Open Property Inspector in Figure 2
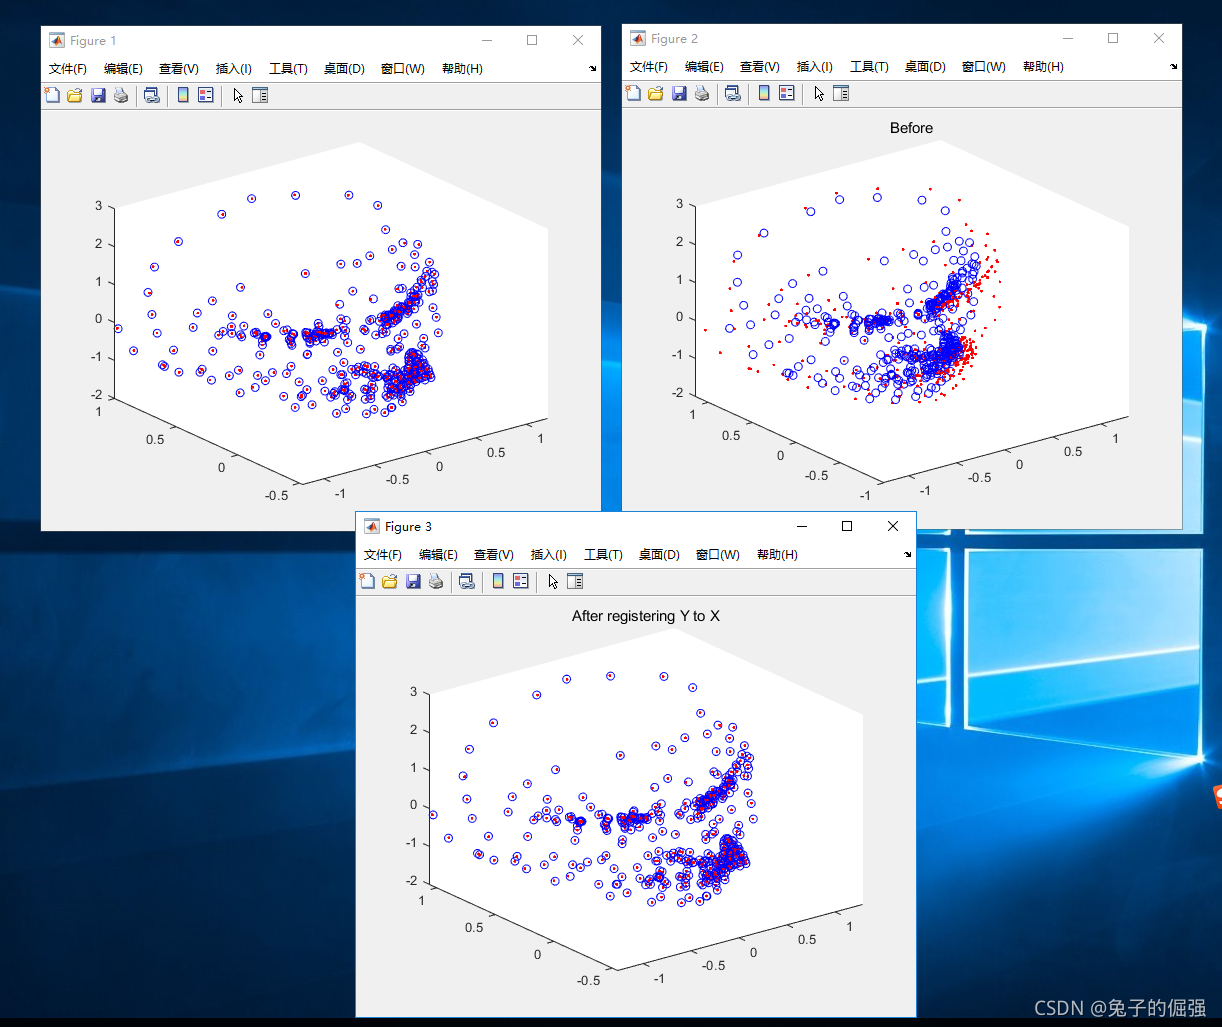Image resolution: width=1222 pixels, height=1027 pixels. tap(841, 93)
